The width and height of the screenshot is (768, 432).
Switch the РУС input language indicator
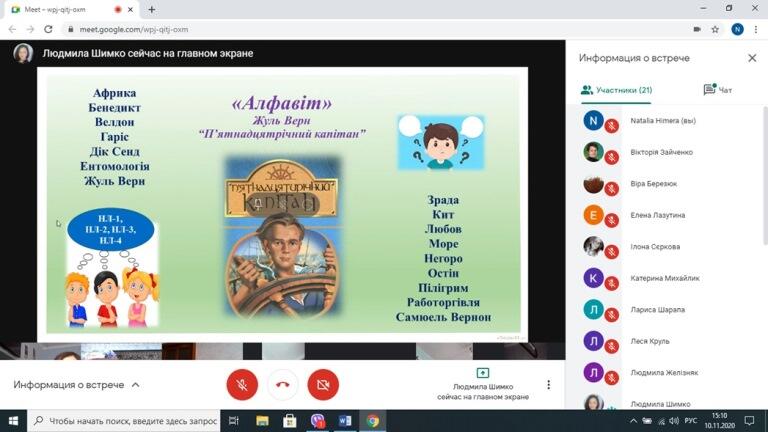pyautogui.click(x=691, y=421)
